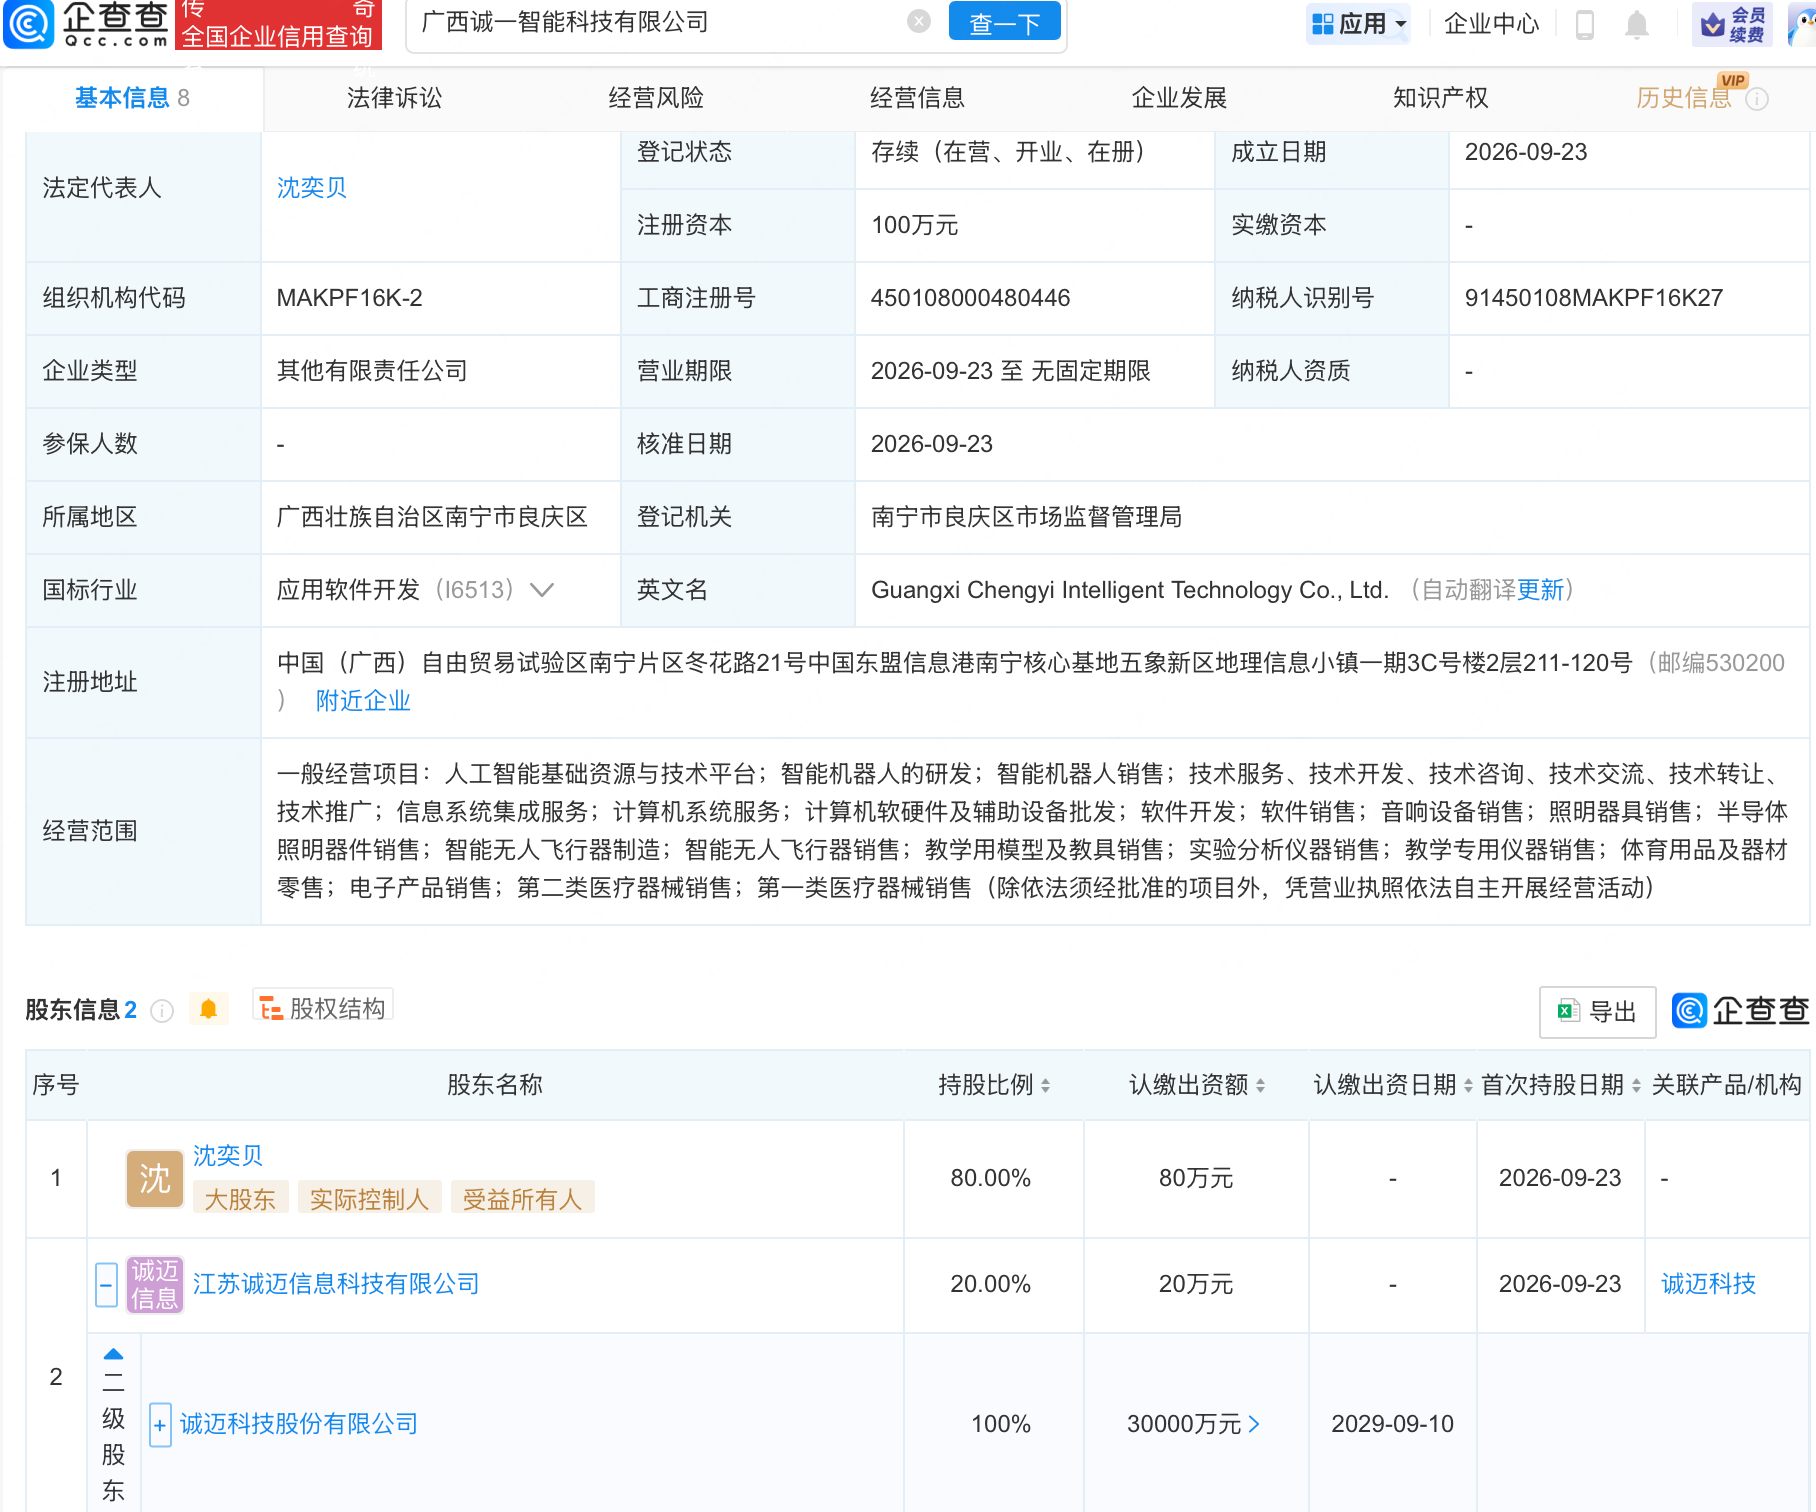Click shareholder info help icon

click(162, 1011)
